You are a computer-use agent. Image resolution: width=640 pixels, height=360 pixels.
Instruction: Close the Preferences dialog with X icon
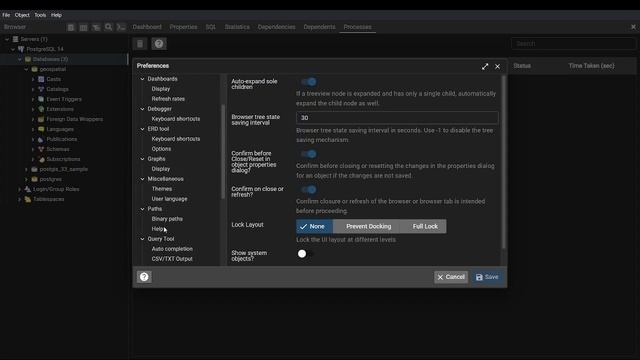click(498, 67)
